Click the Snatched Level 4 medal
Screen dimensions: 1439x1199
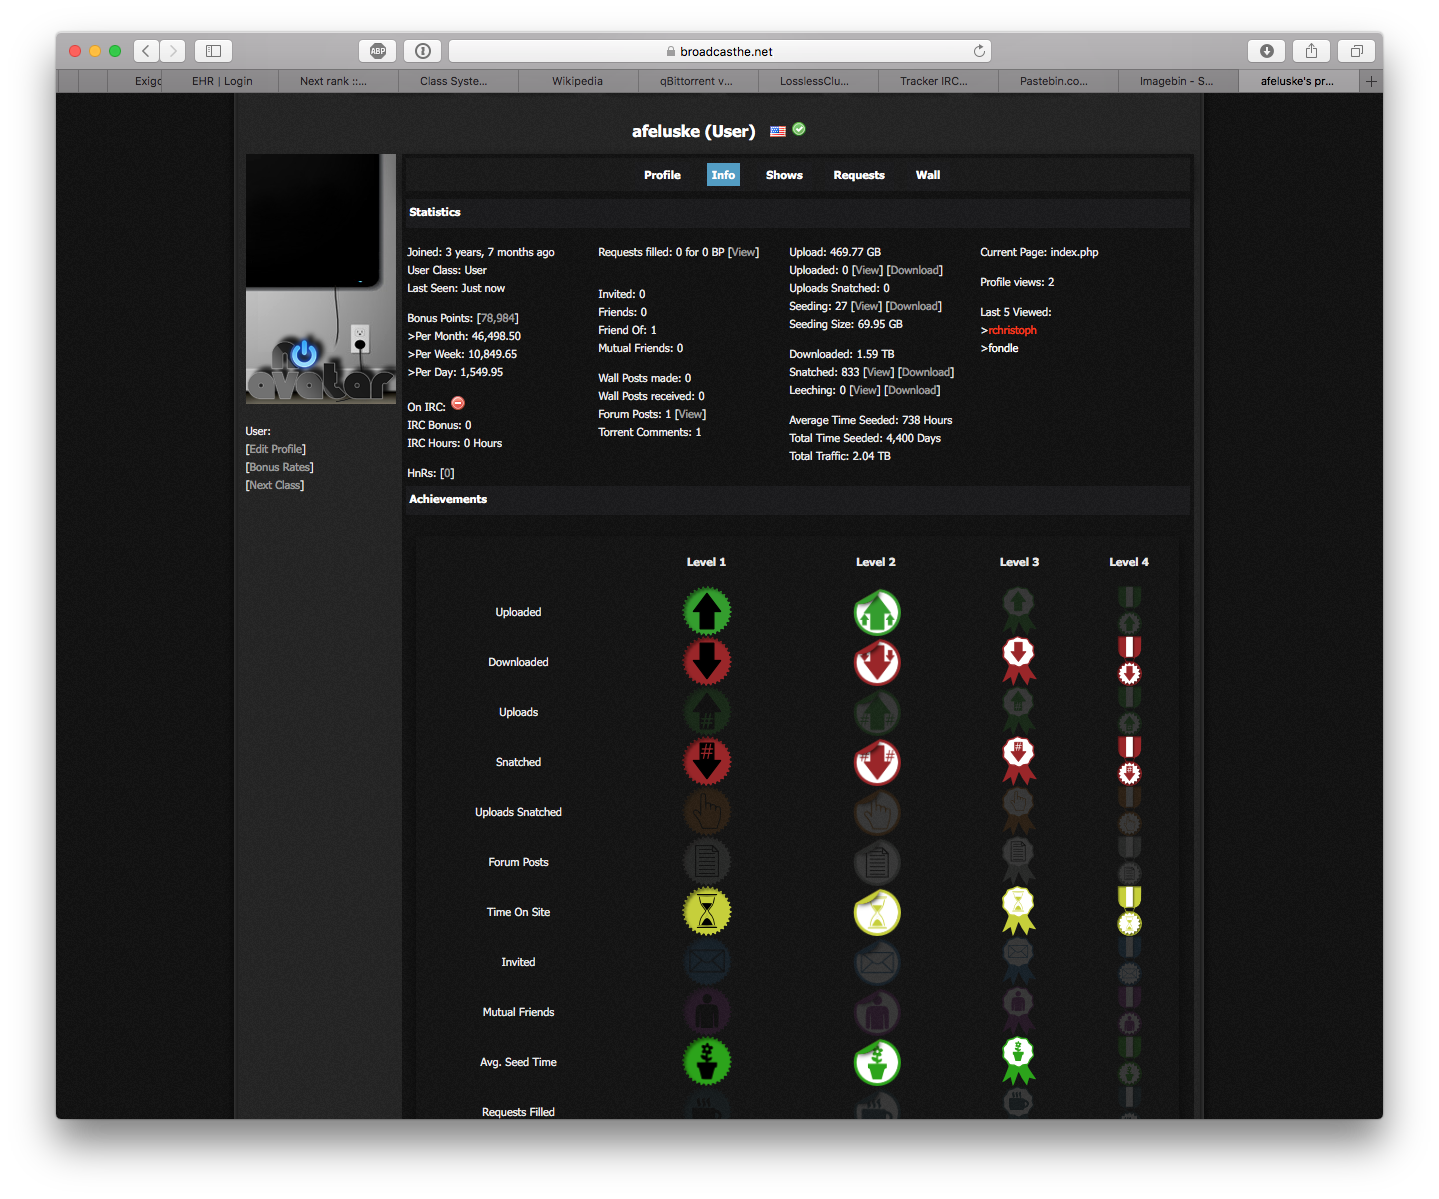(1129, 761)
